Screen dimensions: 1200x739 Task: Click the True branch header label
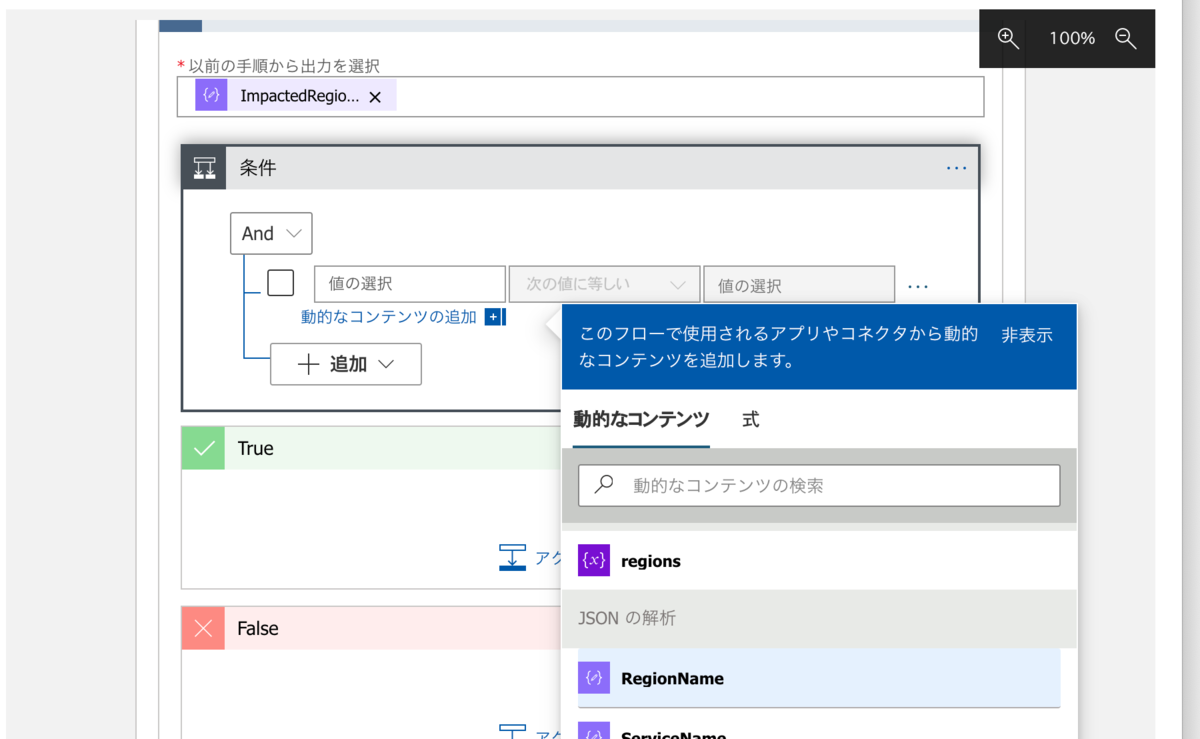[x=255, y=448]
